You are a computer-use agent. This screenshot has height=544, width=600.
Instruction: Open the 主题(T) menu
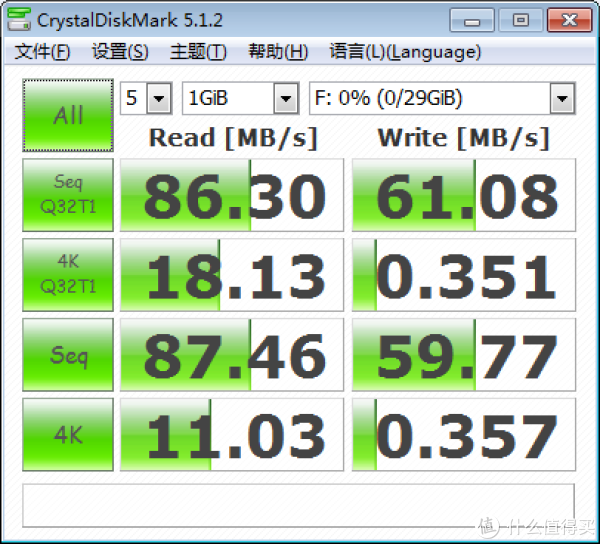198,52
